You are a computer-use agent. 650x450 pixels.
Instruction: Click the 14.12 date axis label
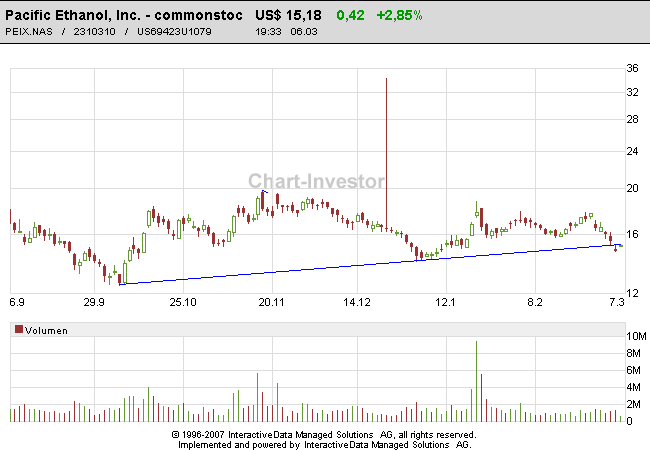(x=357, y=302)
